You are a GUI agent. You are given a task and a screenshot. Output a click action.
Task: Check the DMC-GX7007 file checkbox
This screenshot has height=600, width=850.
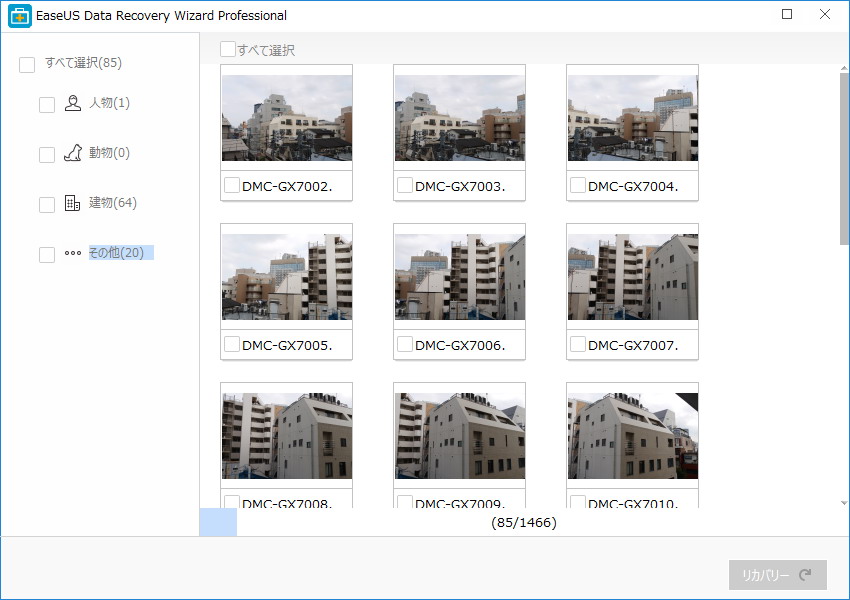pos(578,344)
